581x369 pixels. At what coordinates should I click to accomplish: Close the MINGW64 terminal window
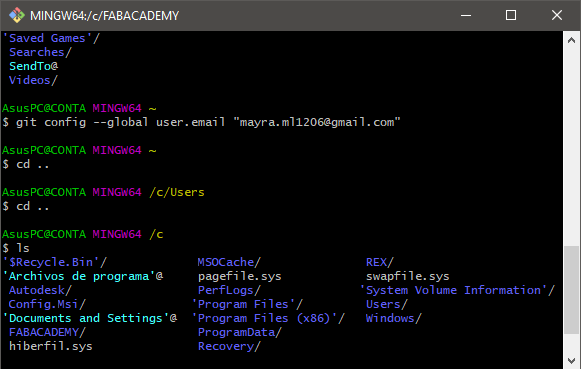[x=557, y=15]
